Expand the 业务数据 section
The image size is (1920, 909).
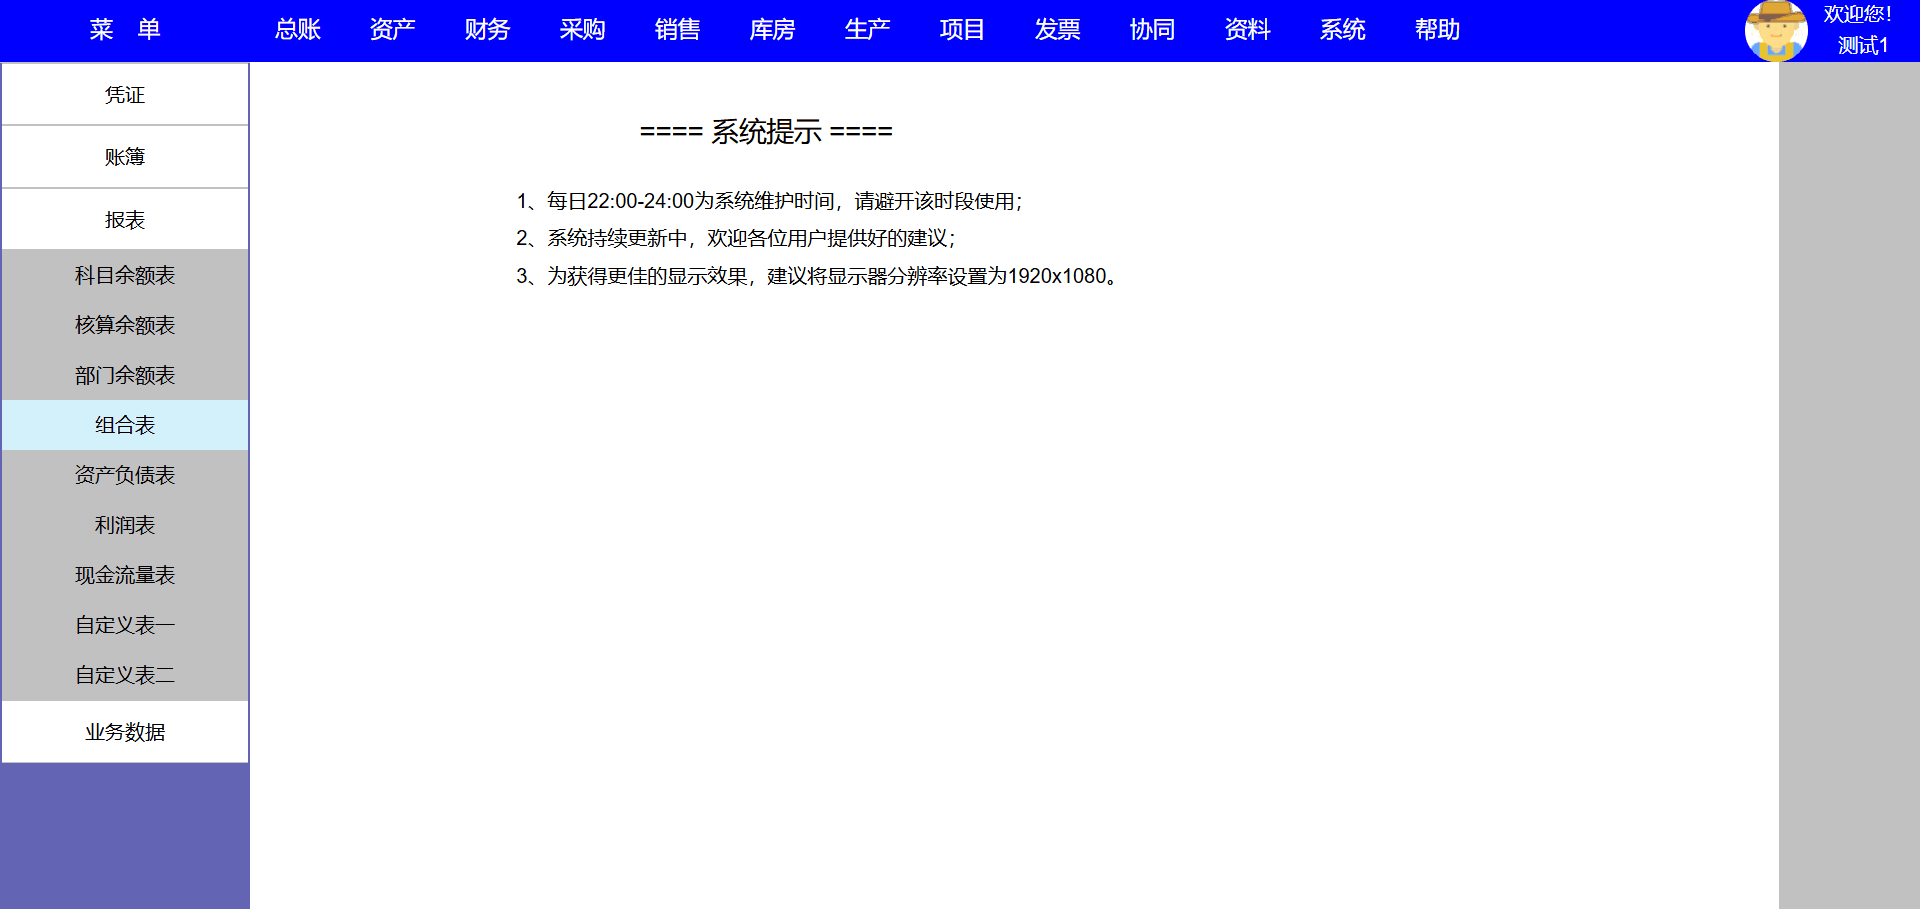pyautogui.click(x=125, y=732)
